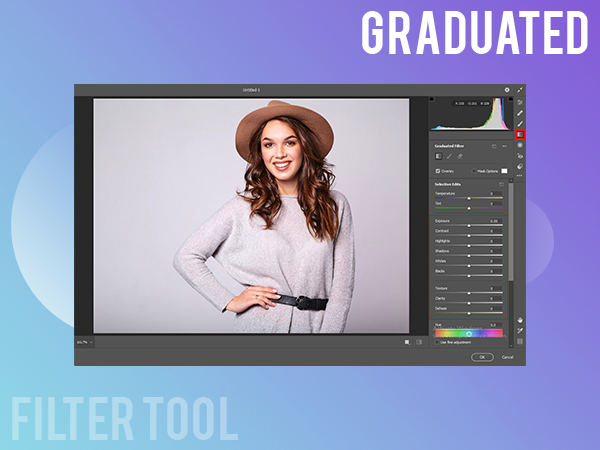
Task: Toggle highlight clipping warning in histogram
Action: (x=510, y=99)
